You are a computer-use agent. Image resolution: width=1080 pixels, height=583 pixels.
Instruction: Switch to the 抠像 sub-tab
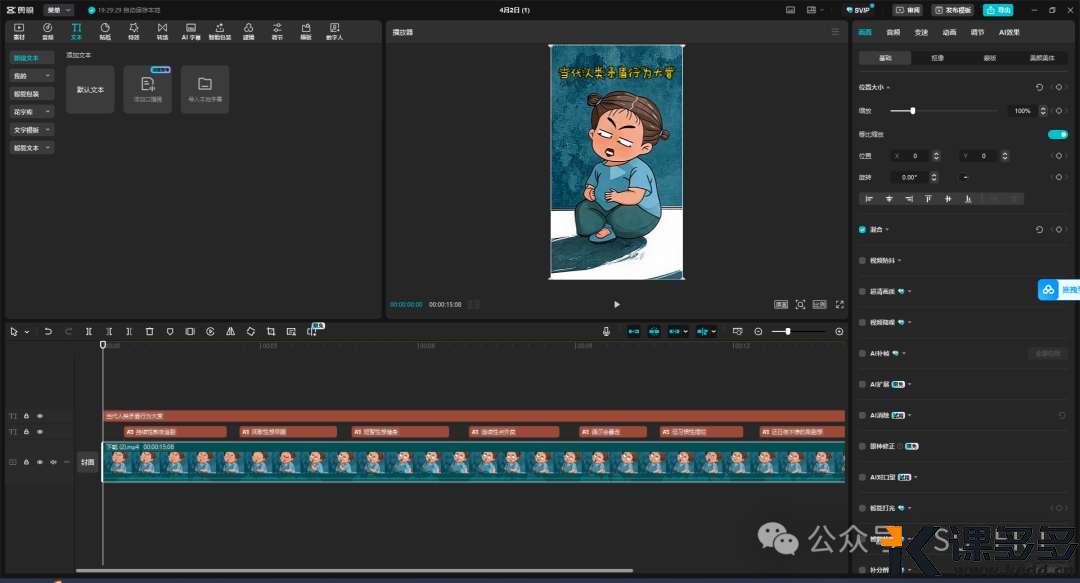coord(937,58)
